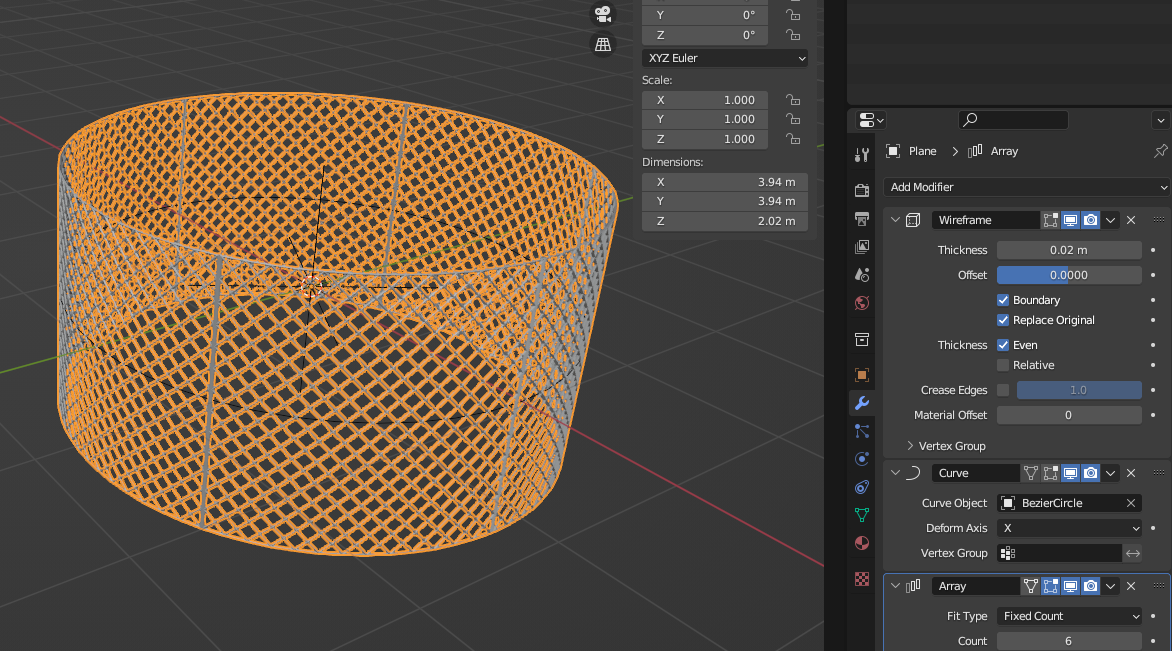Screen dimensions: 1172x651
Task: Open Curve modifier extras dropdown arrow
Action: pyautogui.click(x=1111, y=473)
